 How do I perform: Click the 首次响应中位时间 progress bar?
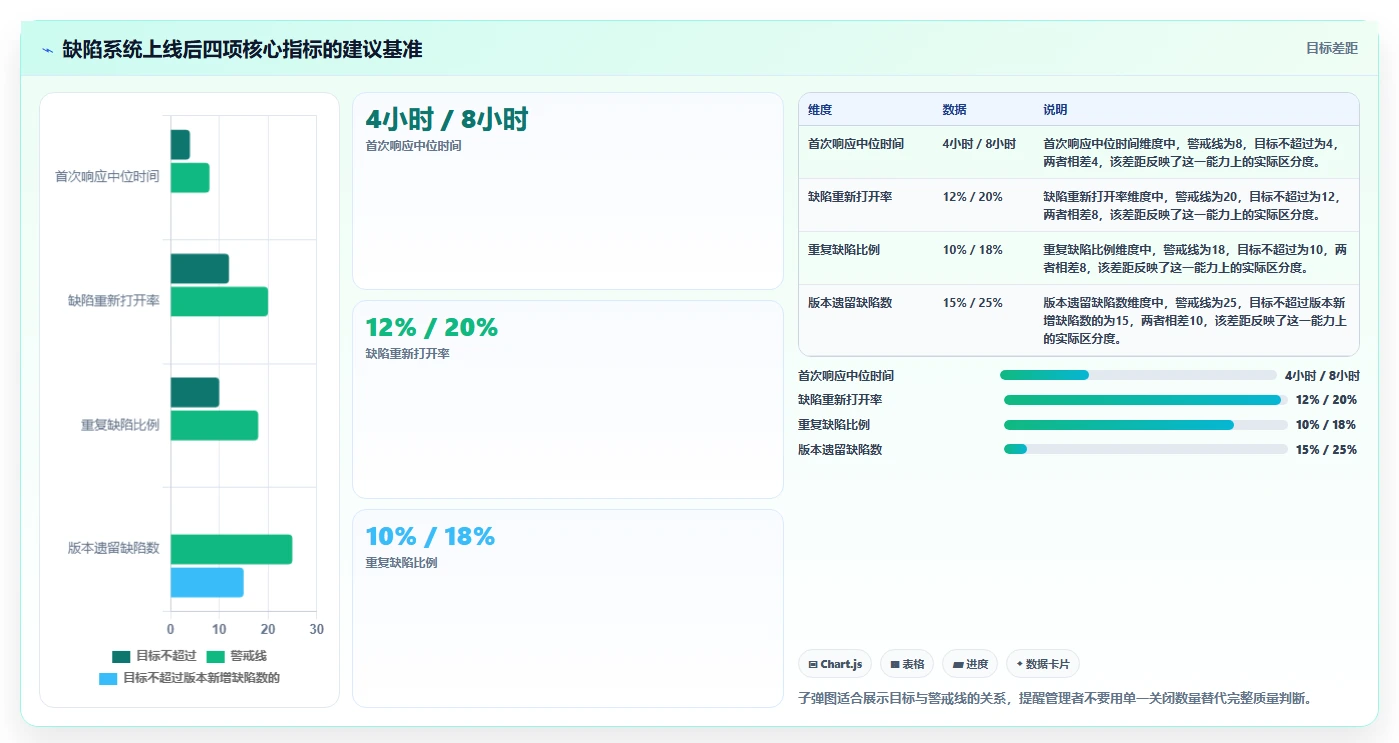click(1138, 375)
